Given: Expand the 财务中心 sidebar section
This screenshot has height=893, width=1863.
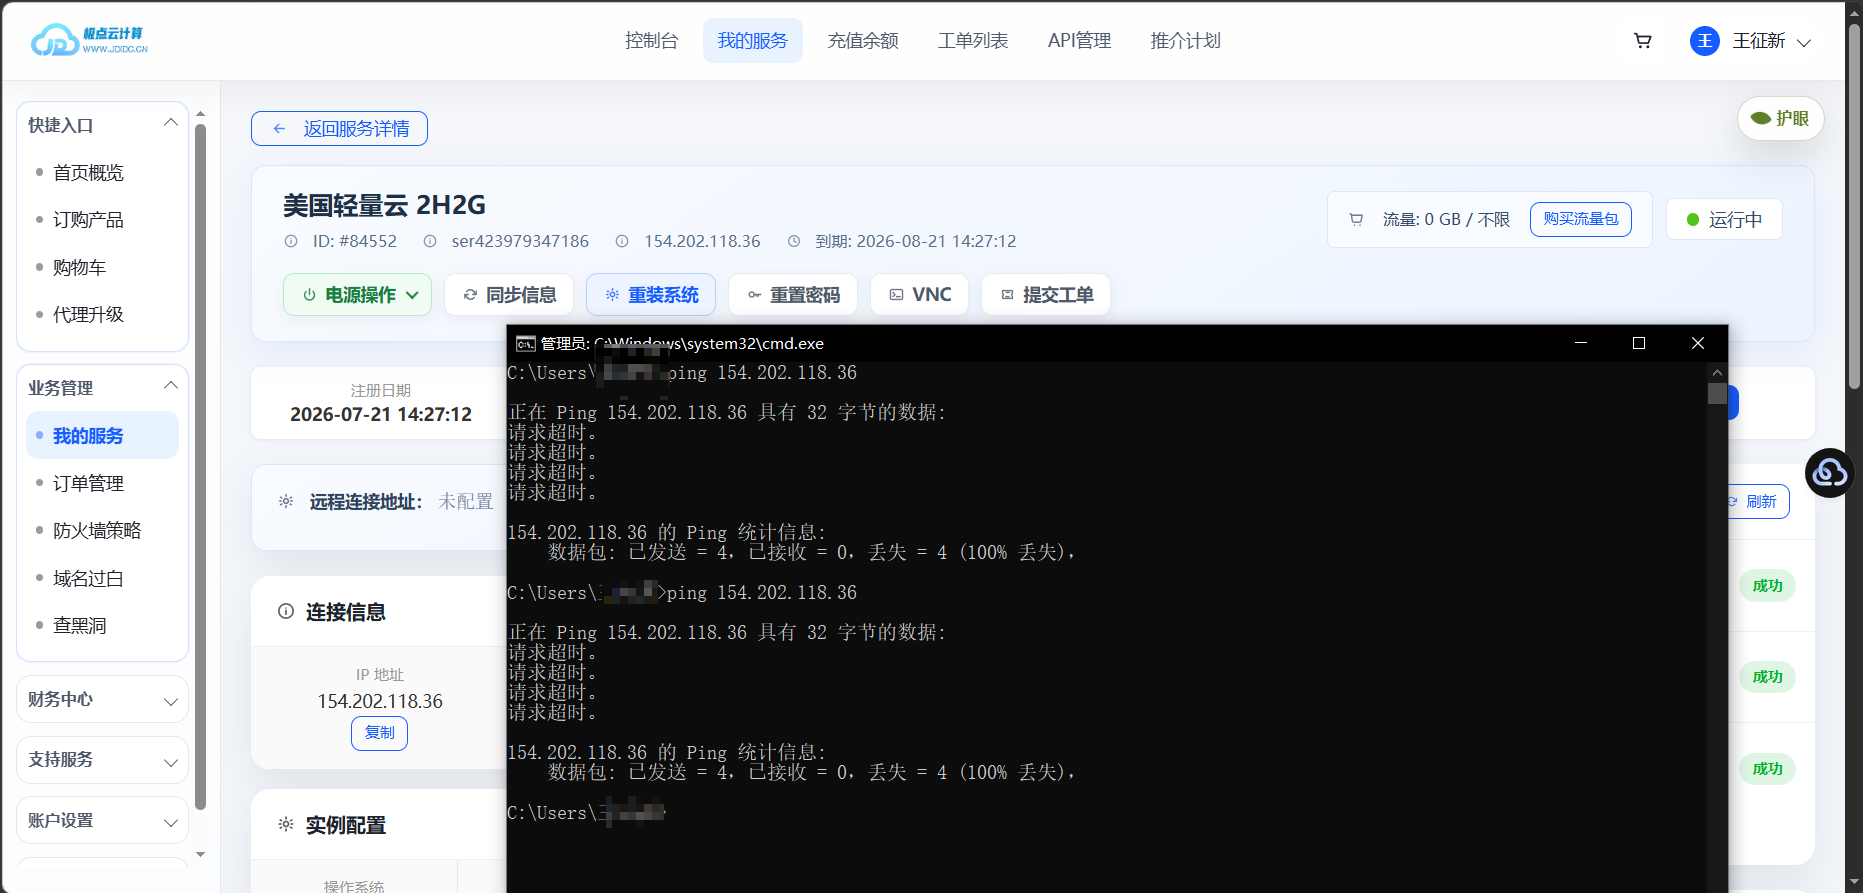Looking at the screenshot, I should point(103,699).
